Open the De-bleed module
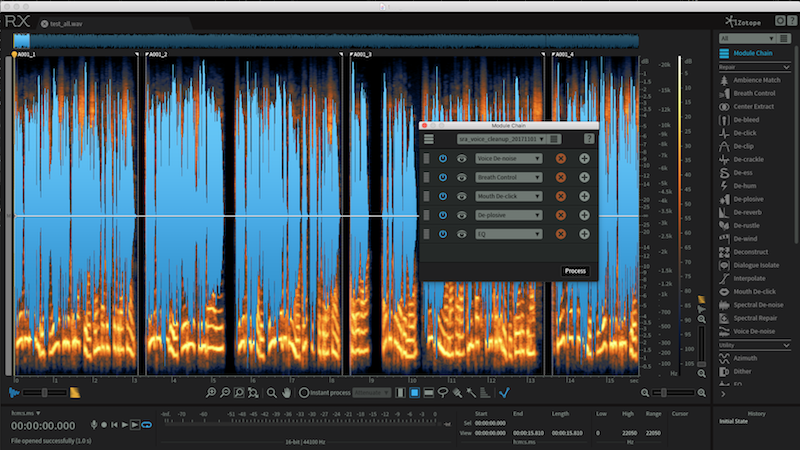 coord(739,120)
